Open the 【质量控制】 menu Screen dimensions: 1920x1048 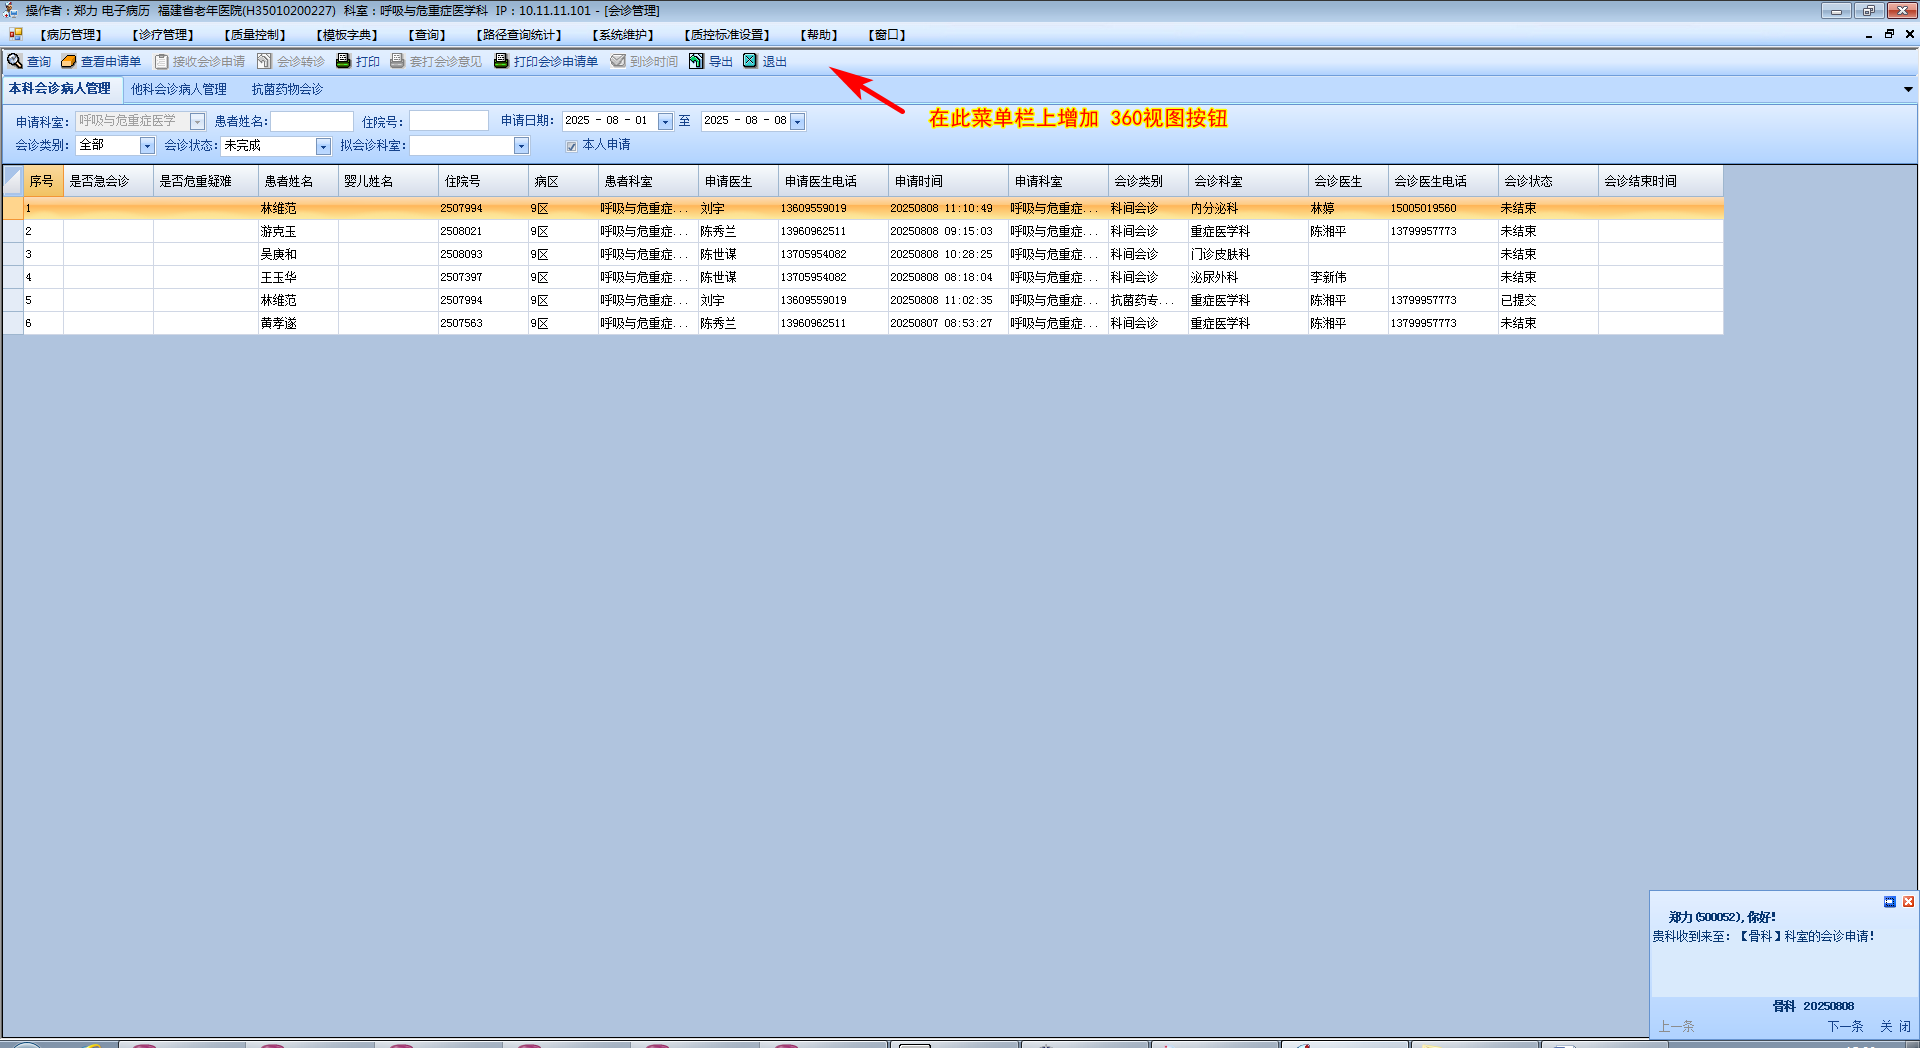pos(255,35)
